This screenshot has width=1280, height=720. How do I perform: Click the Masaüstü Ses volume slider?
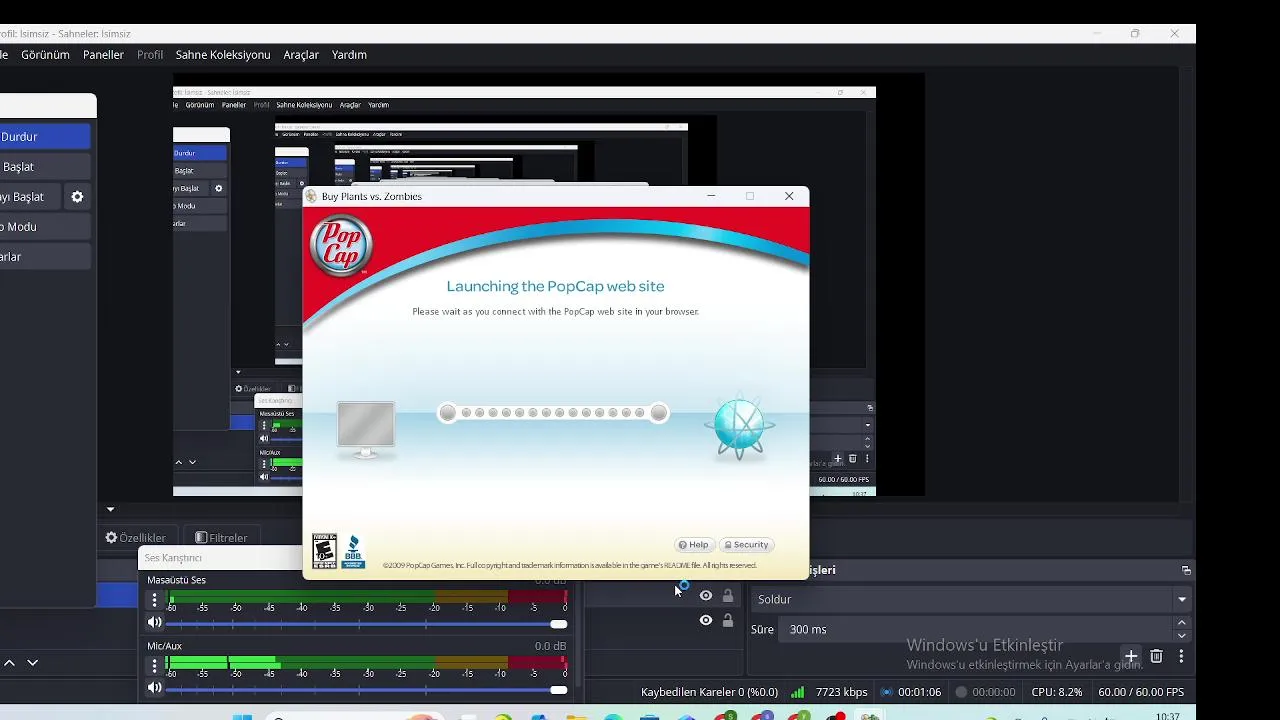click(x=367, y=624)
